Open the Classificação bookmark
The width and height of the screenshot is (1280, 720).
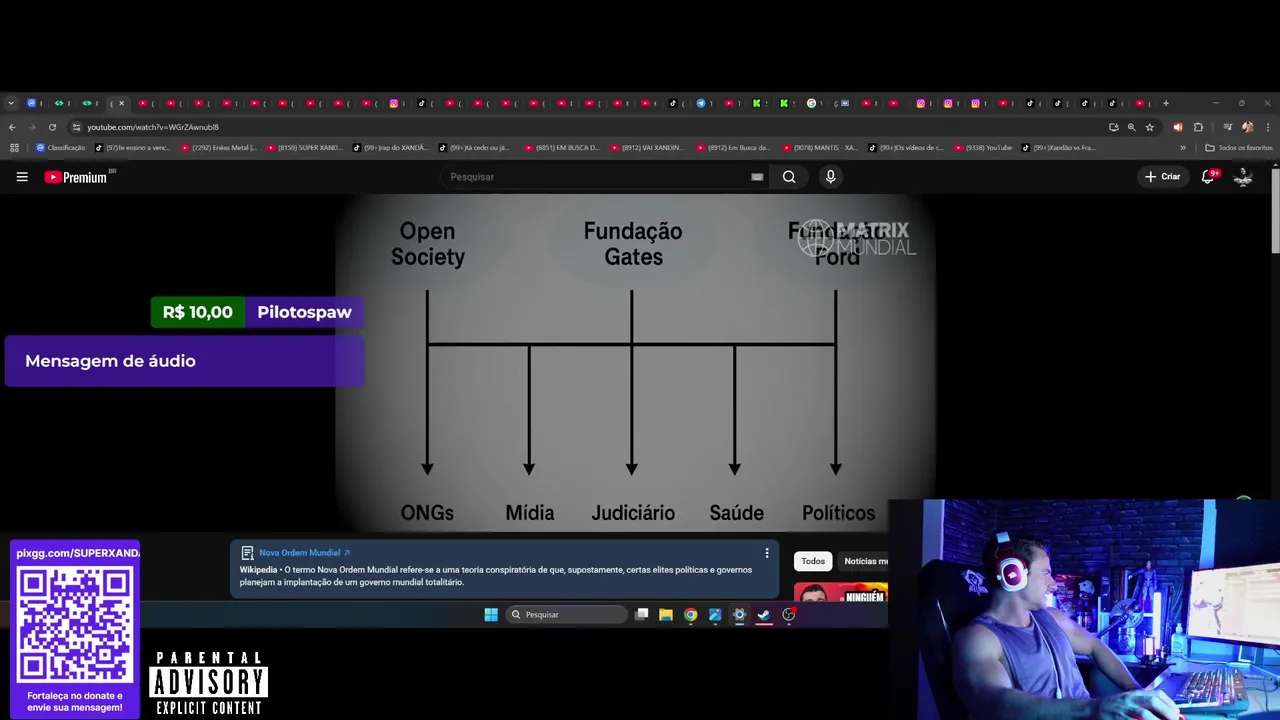coord(60,148)
